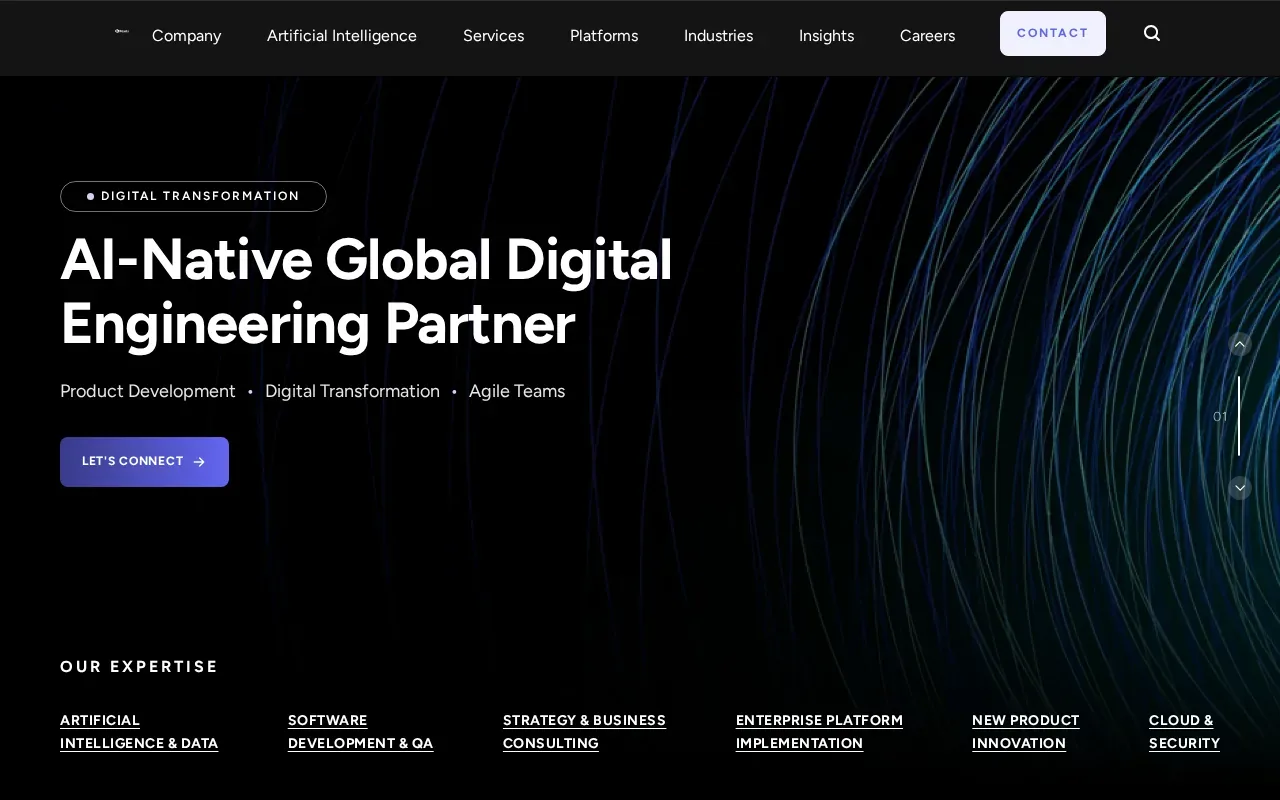Click the Agile Teams text
The width and height of the screenshot is (1280, 800).
517,391
